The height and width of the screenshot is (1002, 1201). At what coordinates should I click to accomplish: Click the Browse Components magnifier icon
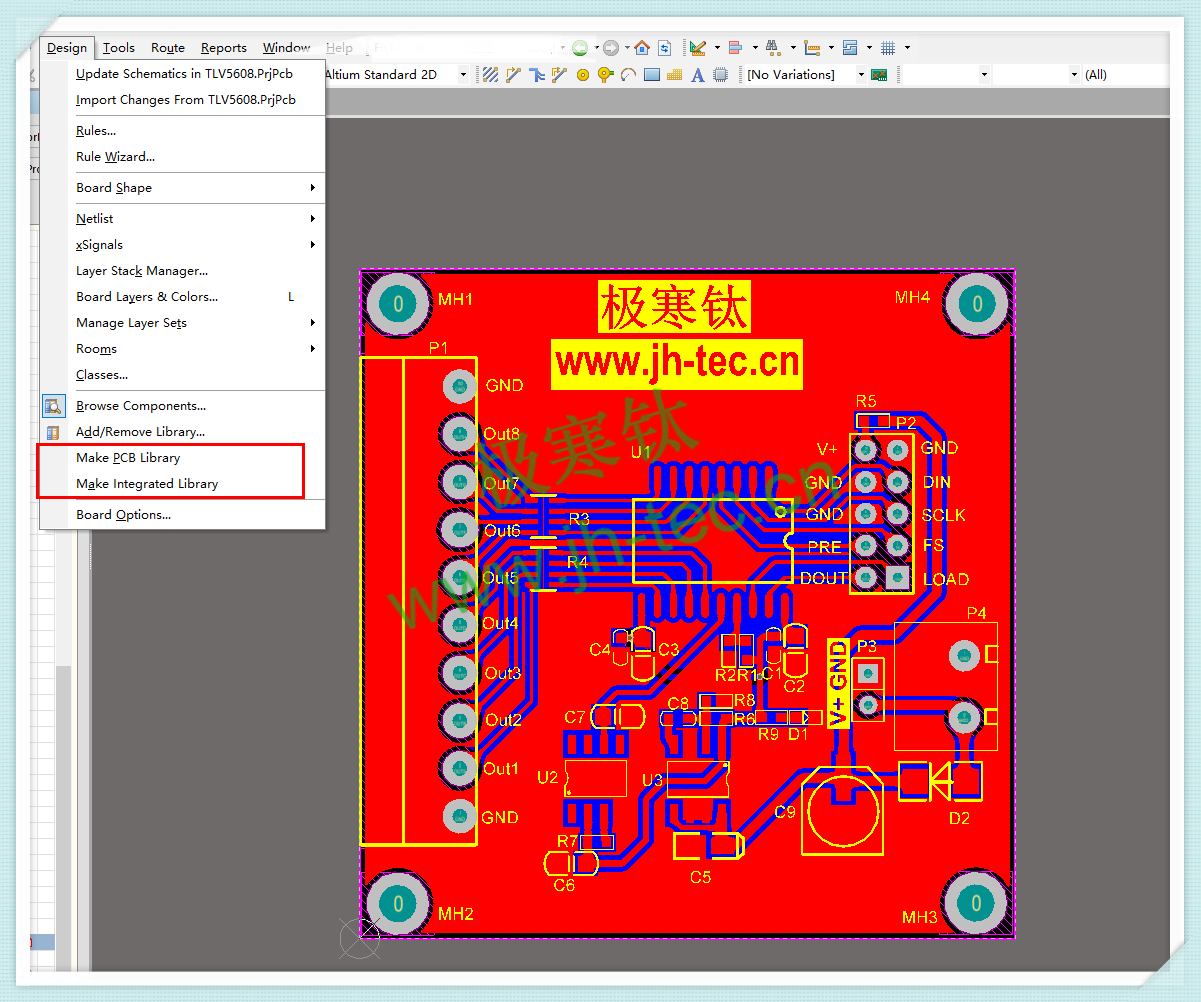click(x=54, y=406)
